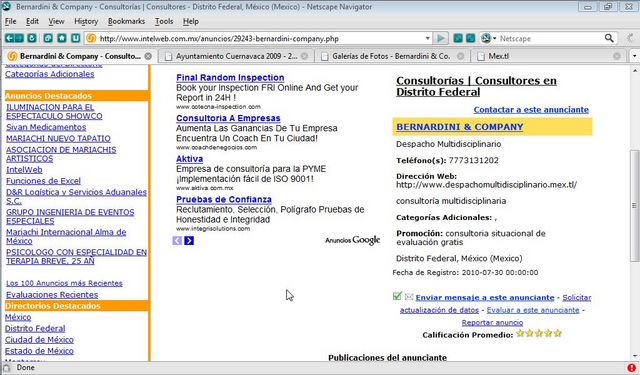Show previous Google ads with left arrow

[x=177, y=240]
